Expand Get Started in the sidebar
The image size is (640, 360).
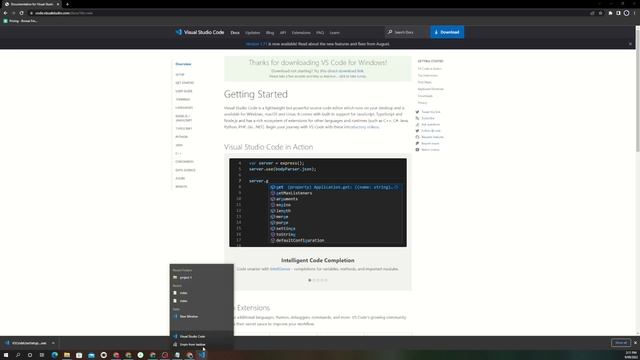point(185,83)
